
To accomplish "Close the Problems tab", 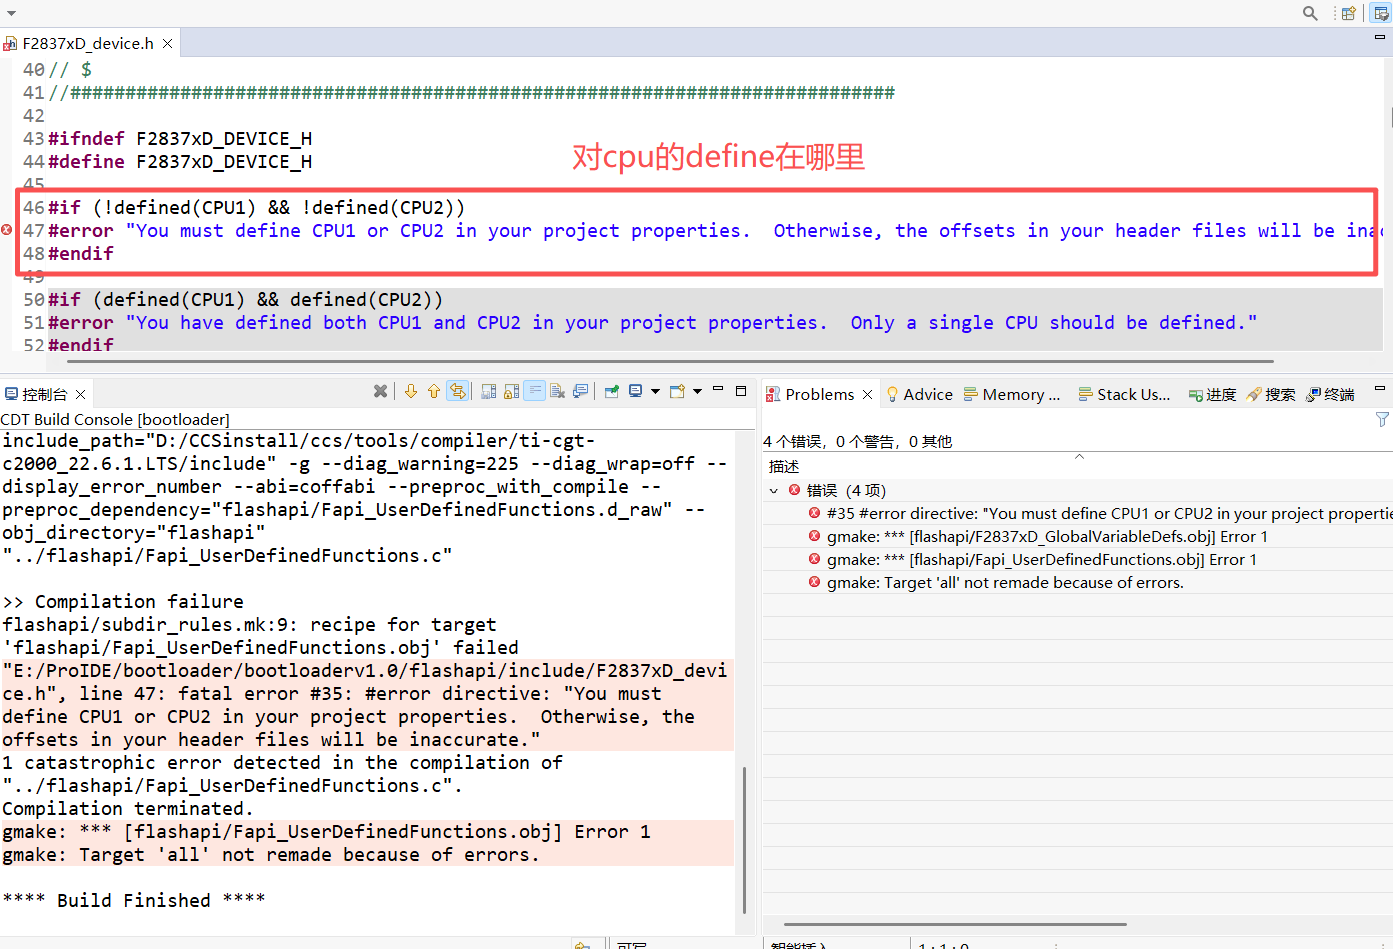I will [x=867, y=395].
